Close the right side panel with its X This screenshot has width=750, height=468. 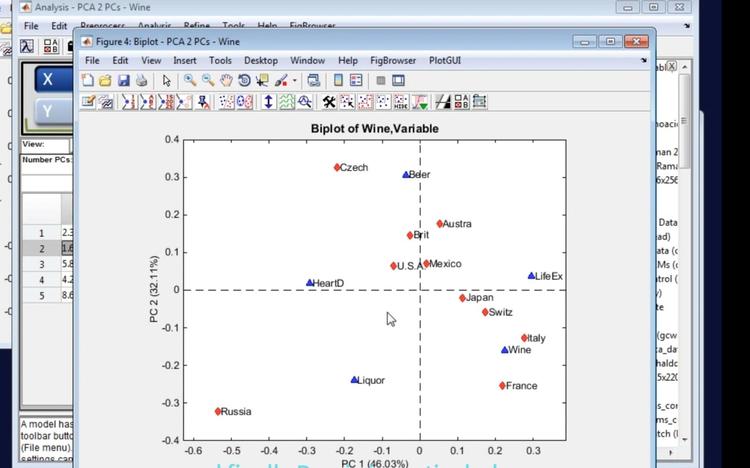pos(672,67)
